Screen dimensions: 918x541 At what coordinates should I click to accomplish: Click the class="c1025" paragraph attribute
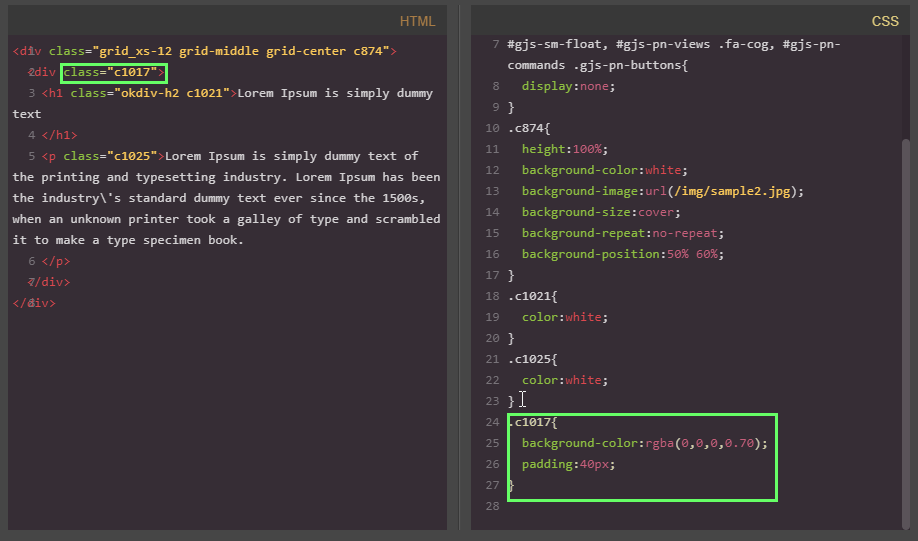pos(110,156)
